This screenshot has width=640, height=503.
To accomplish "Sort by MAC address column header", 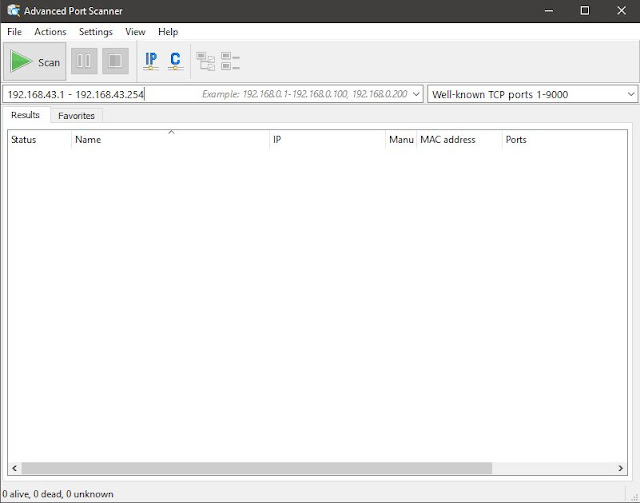I will (x=459, y=140).
